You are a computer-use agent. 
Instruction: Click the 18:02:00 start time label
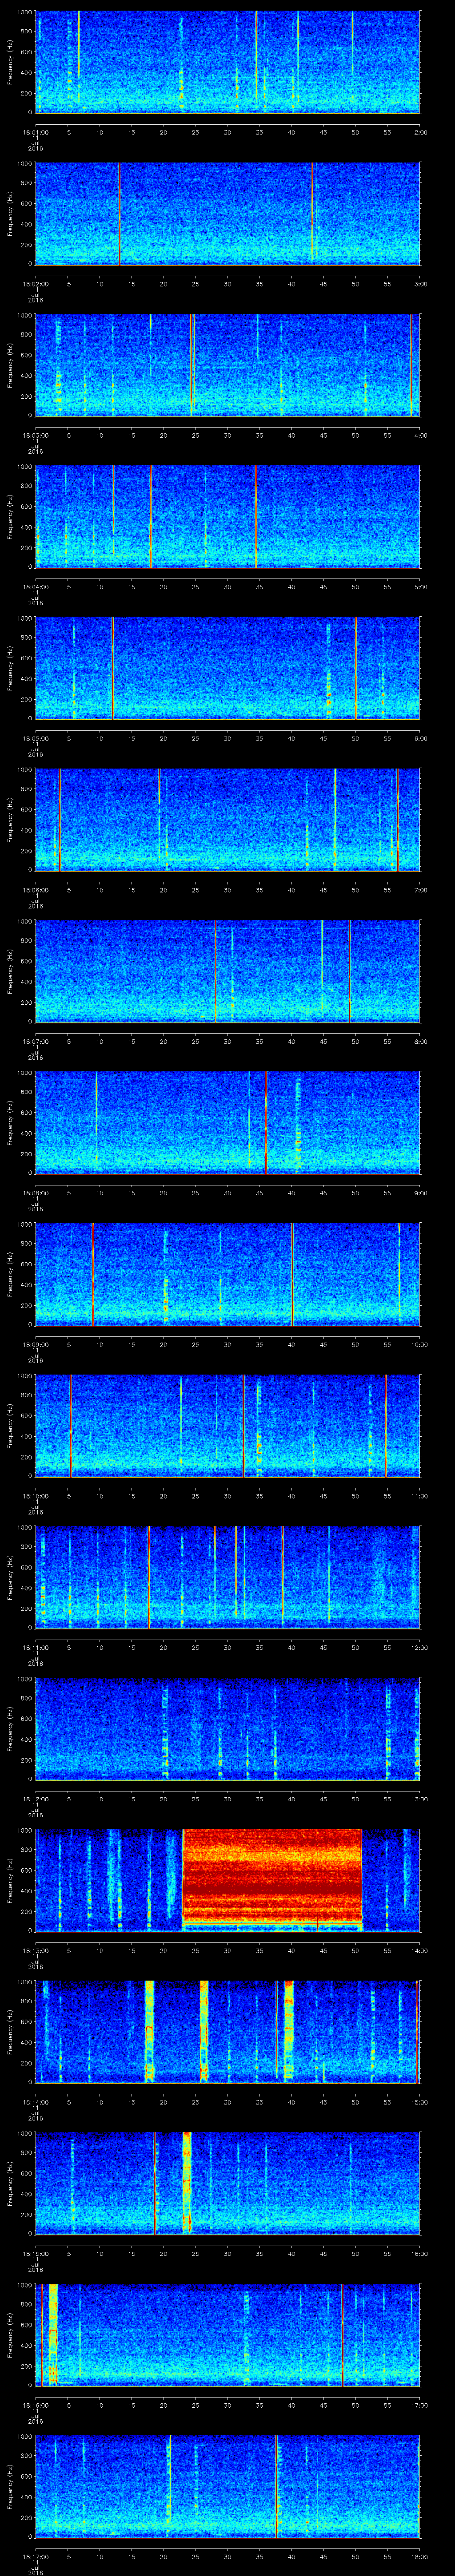[x=35, y=284]
